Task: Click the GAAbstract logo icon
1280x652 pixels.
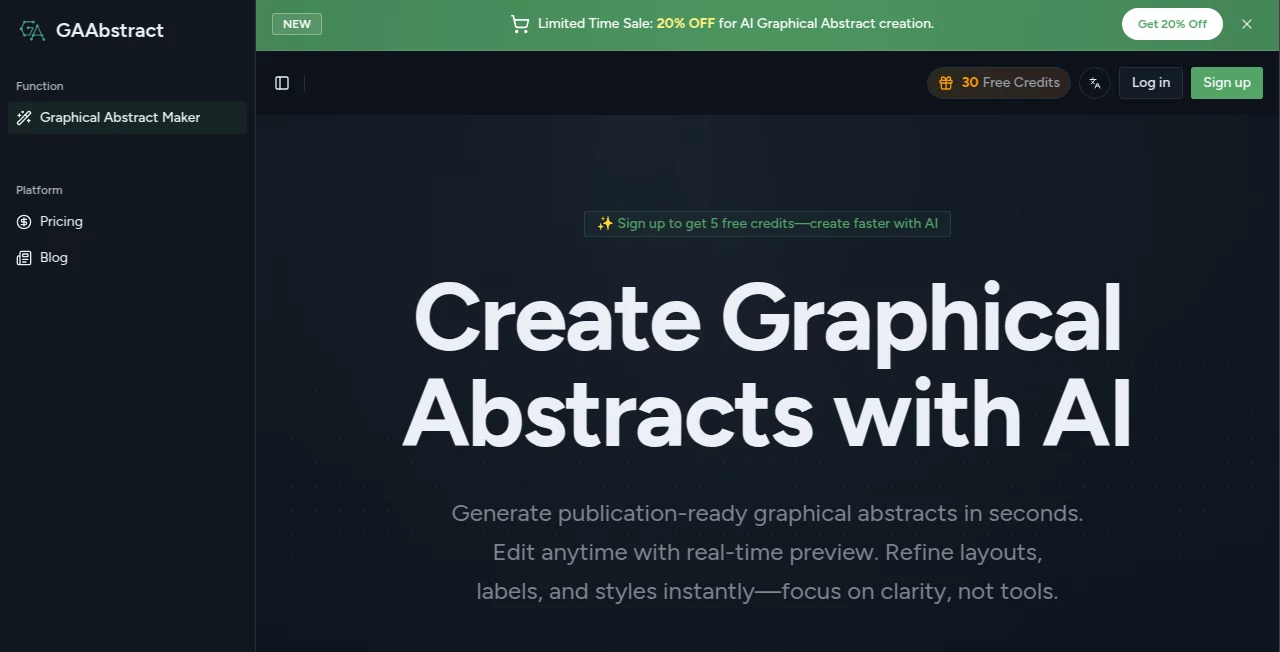Action: point(31,31)
